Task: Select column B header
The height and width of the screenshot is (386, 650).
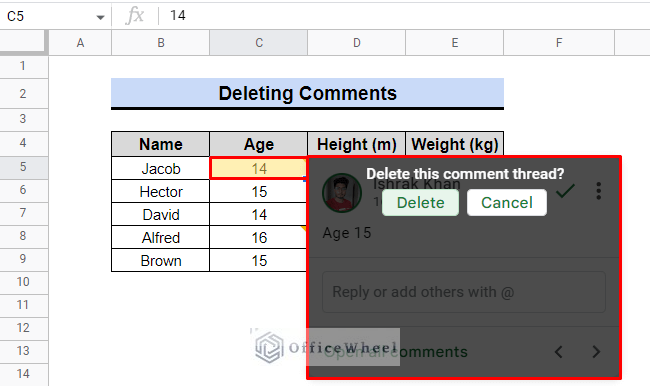Action: tap(160, 43)
